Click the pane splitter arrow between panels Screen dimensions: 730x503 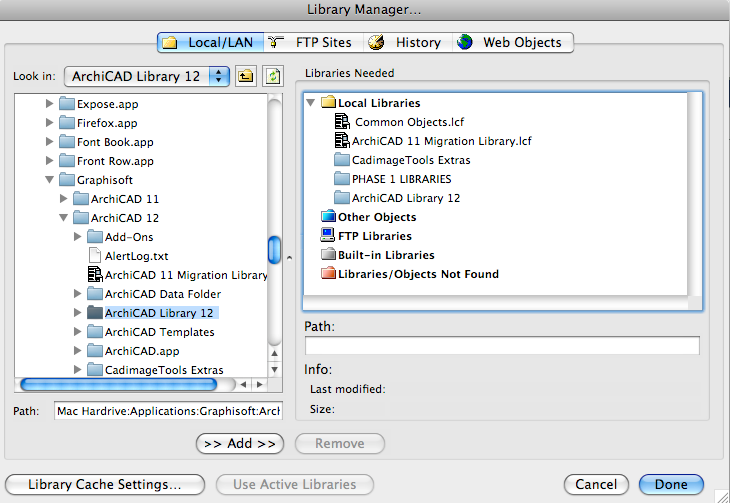289,258
